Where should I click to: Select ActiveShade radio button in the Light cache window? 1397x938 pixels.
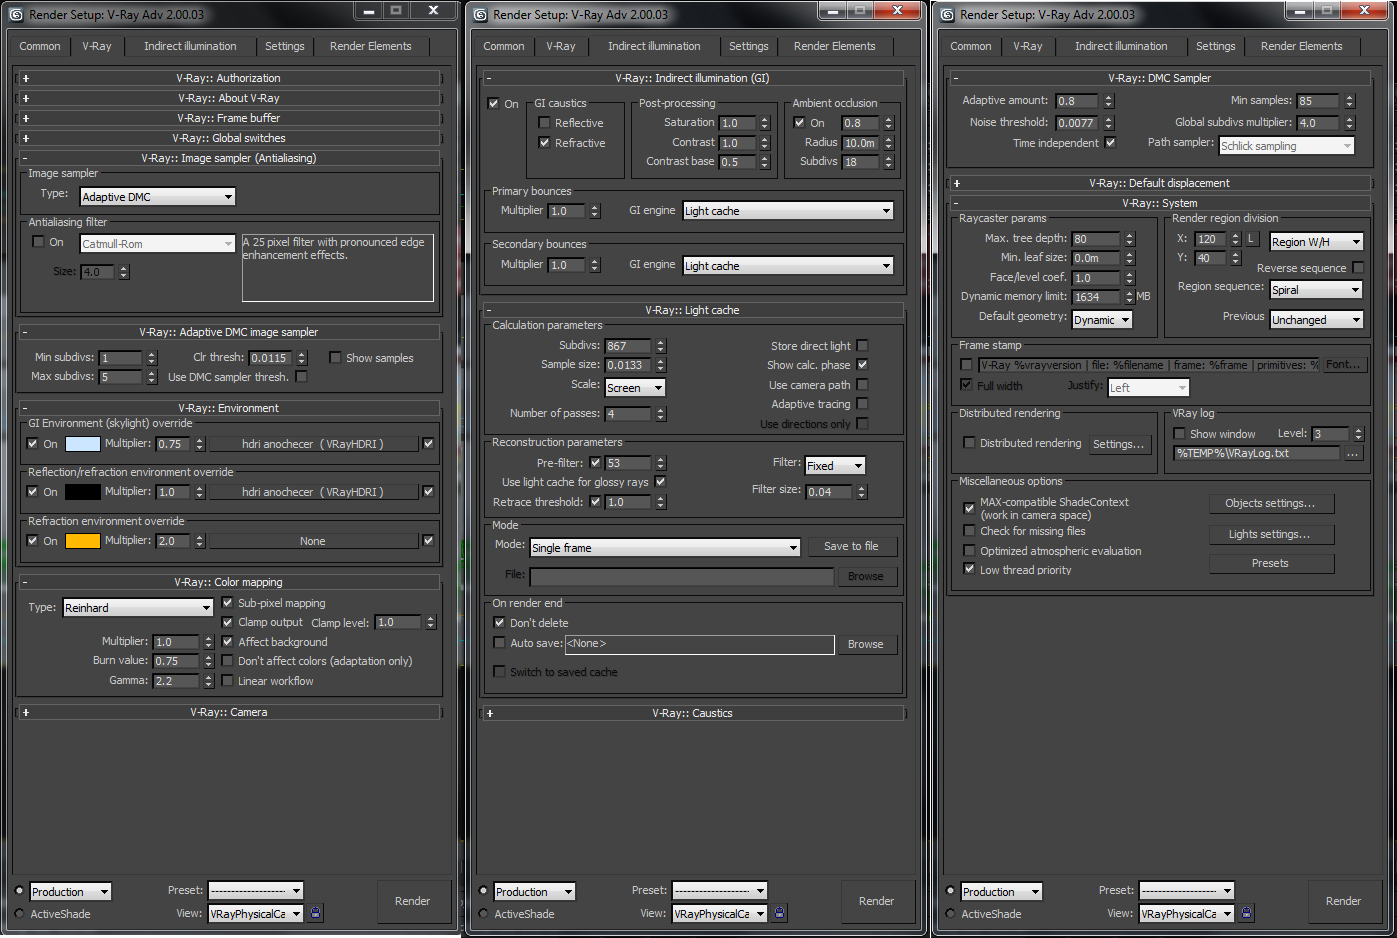pos(483,913)
